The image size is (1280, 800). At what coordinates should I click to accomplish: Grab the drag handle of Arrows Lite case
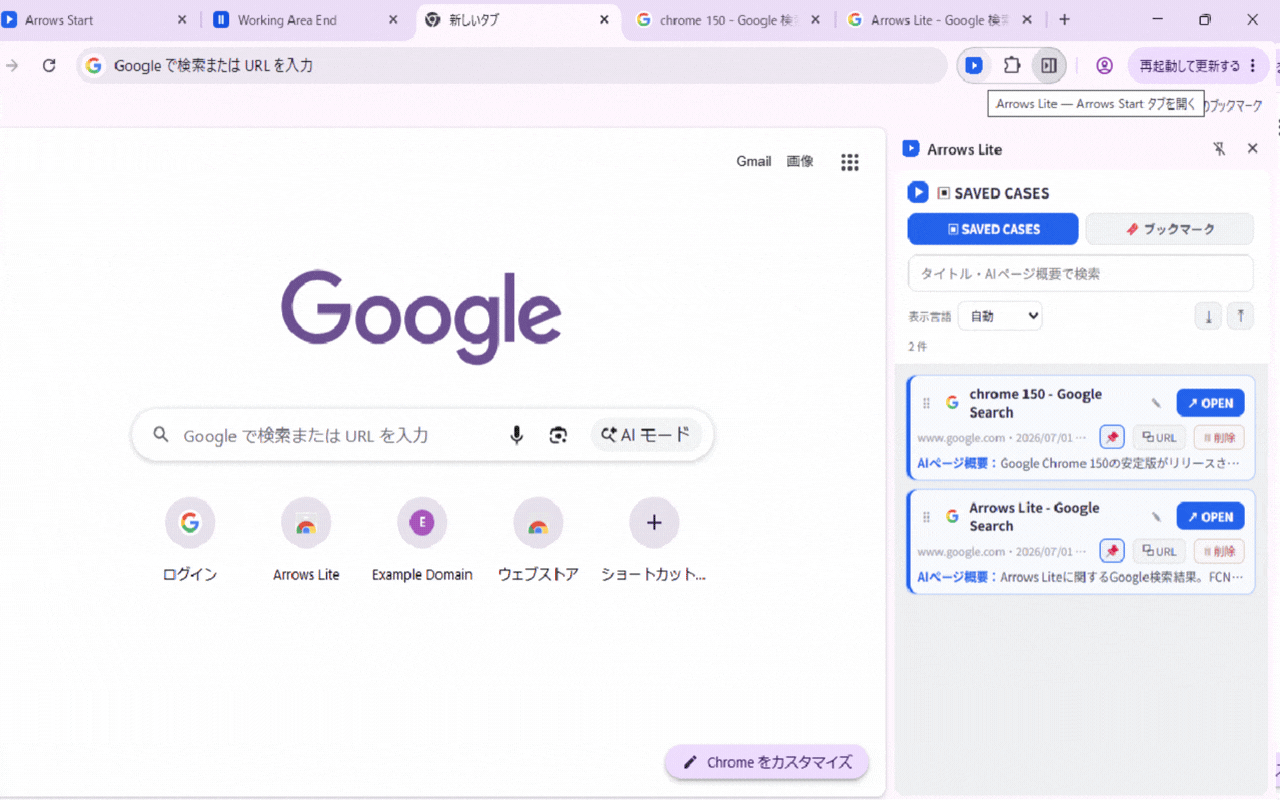click(x=926, y=517)
